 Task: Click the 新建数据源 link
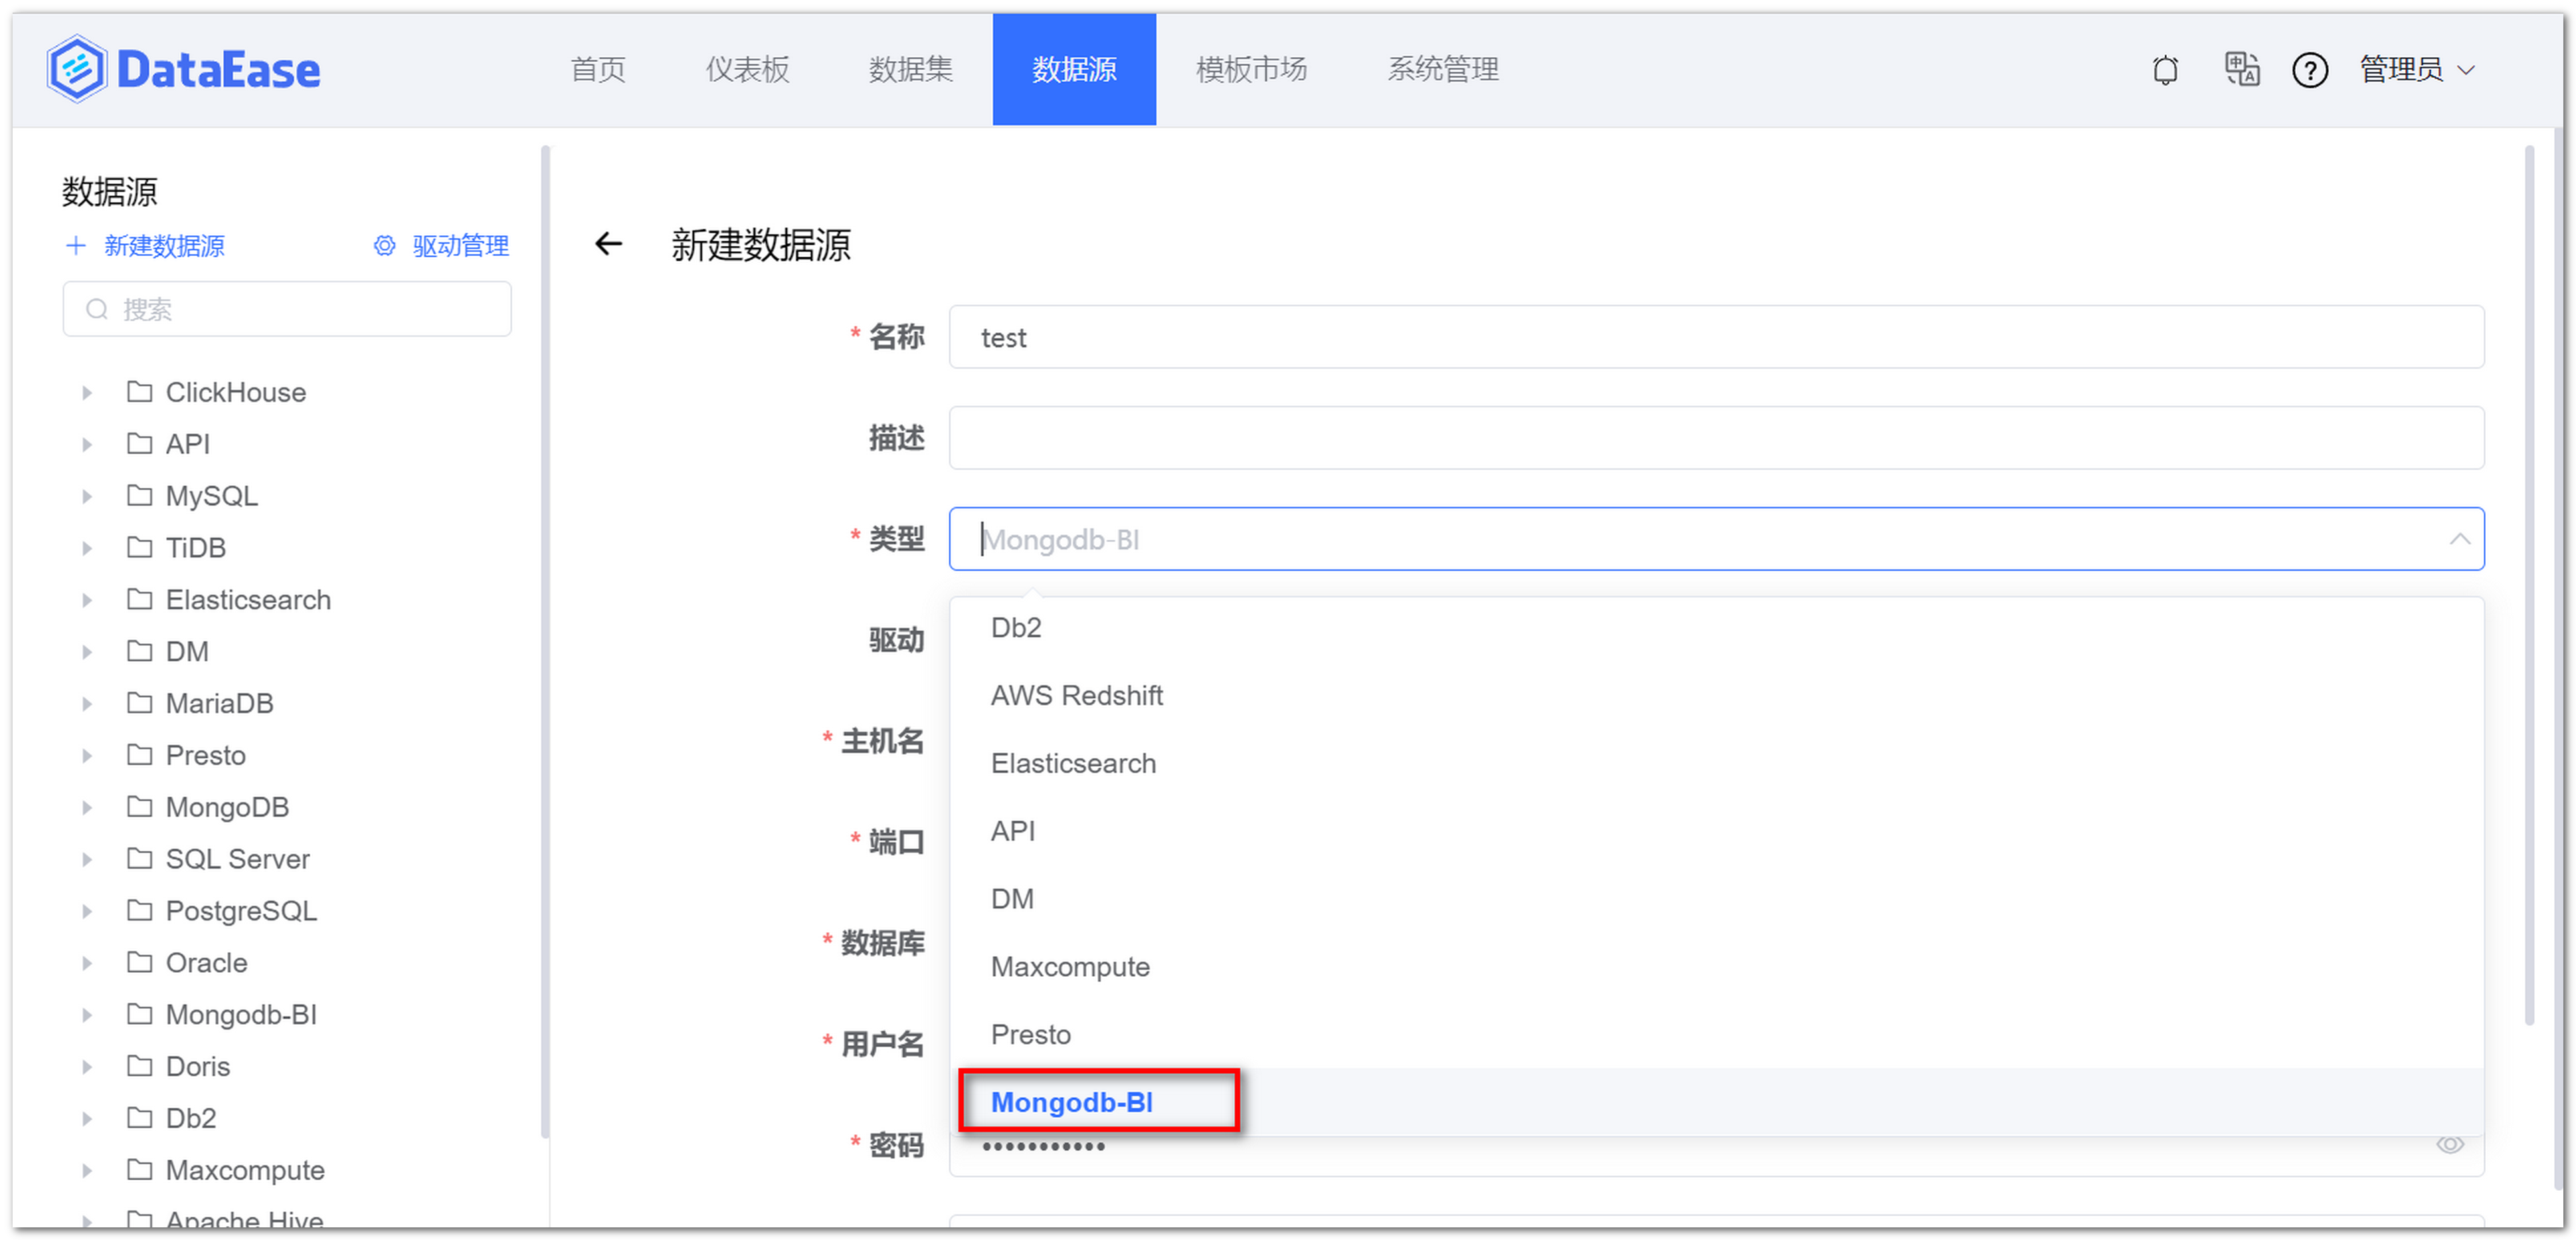click(x=164, y=246)
